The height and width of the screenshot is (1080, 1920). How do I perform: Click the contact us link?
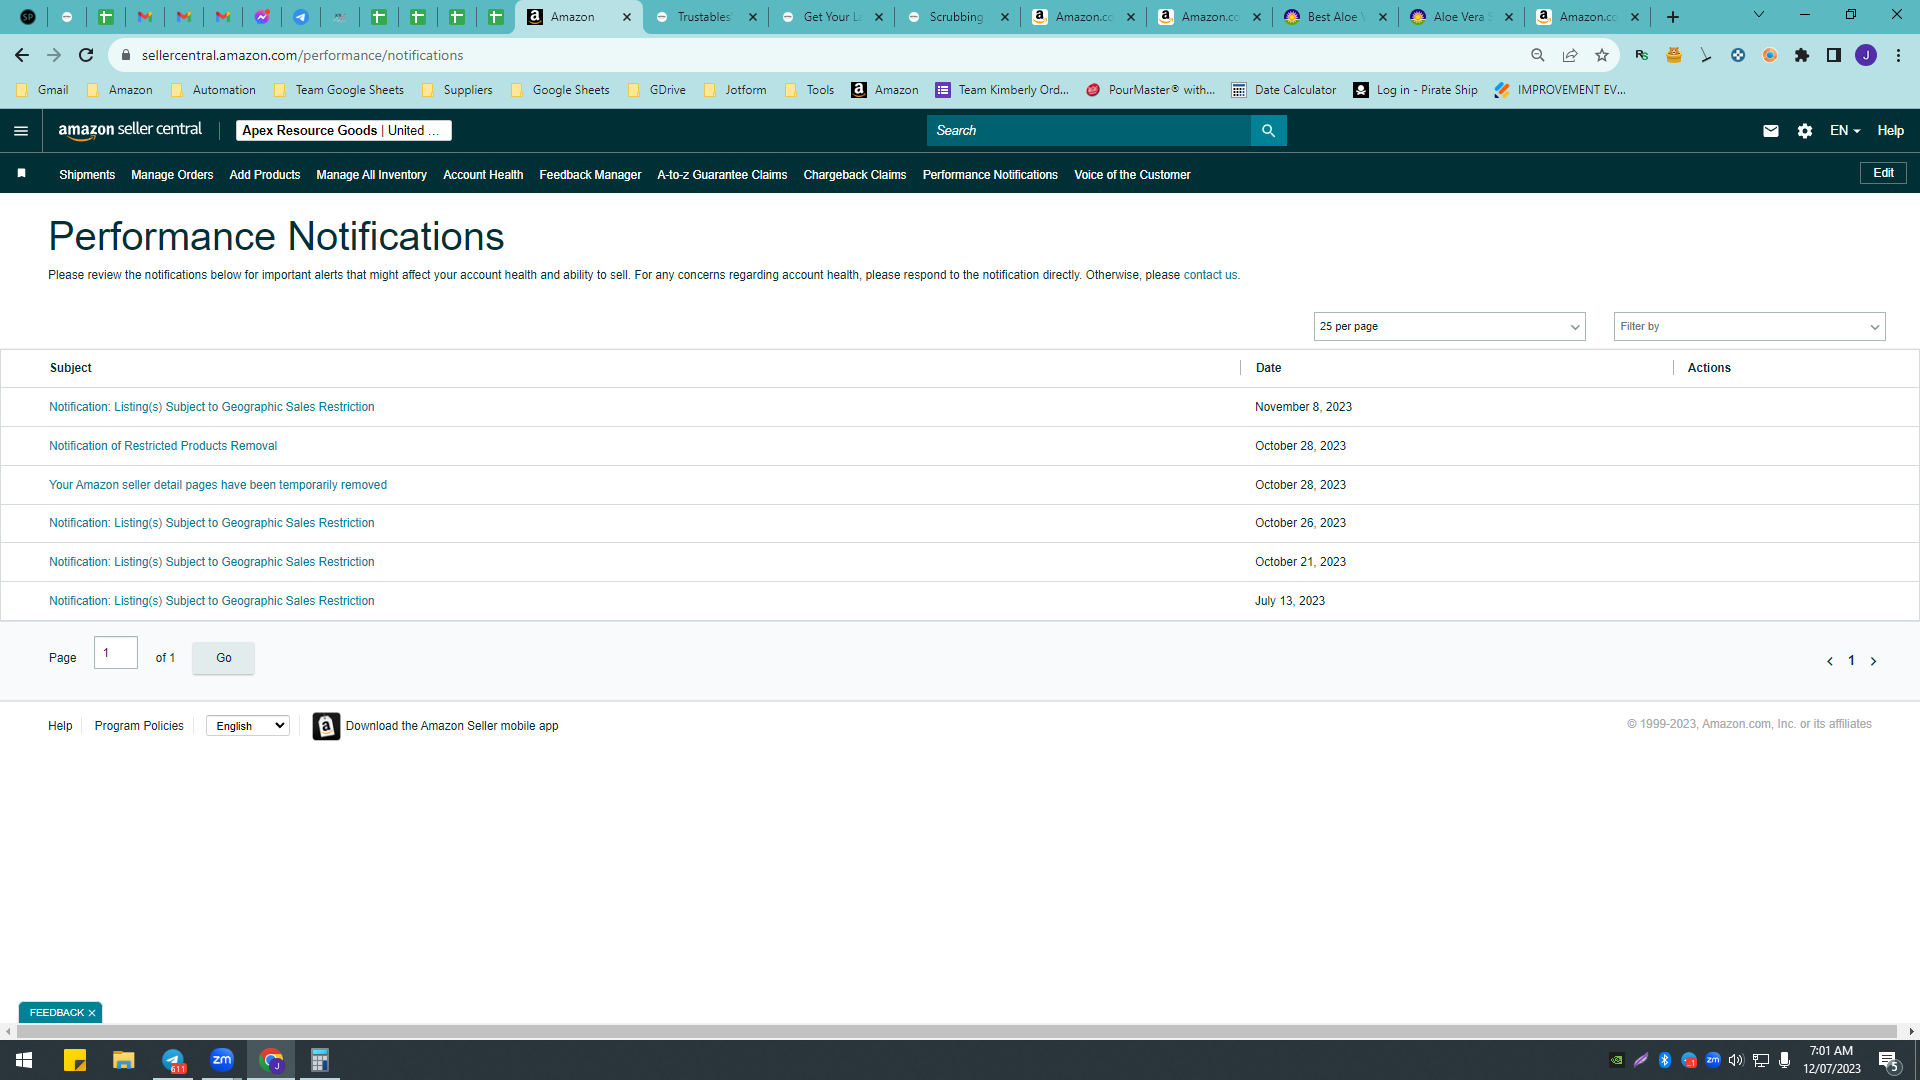[1210, 275]
